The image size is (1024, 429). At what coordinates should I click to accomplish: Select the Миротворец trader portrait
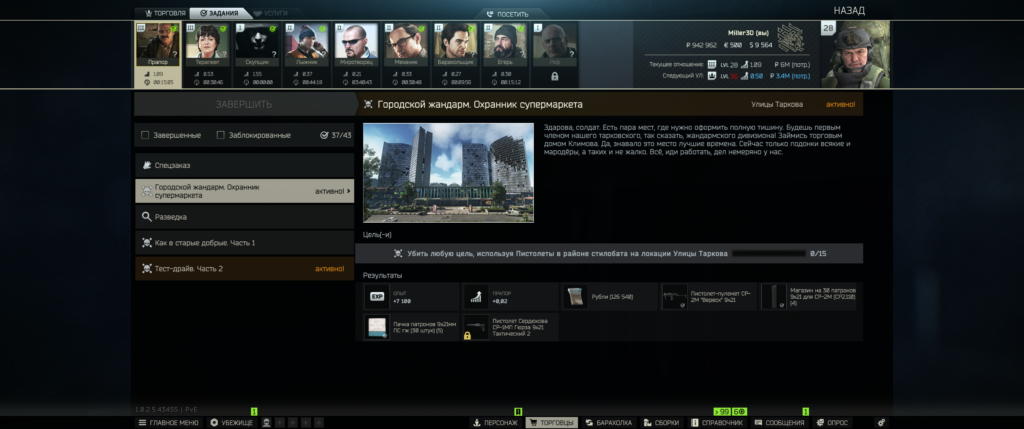(356, 45)
